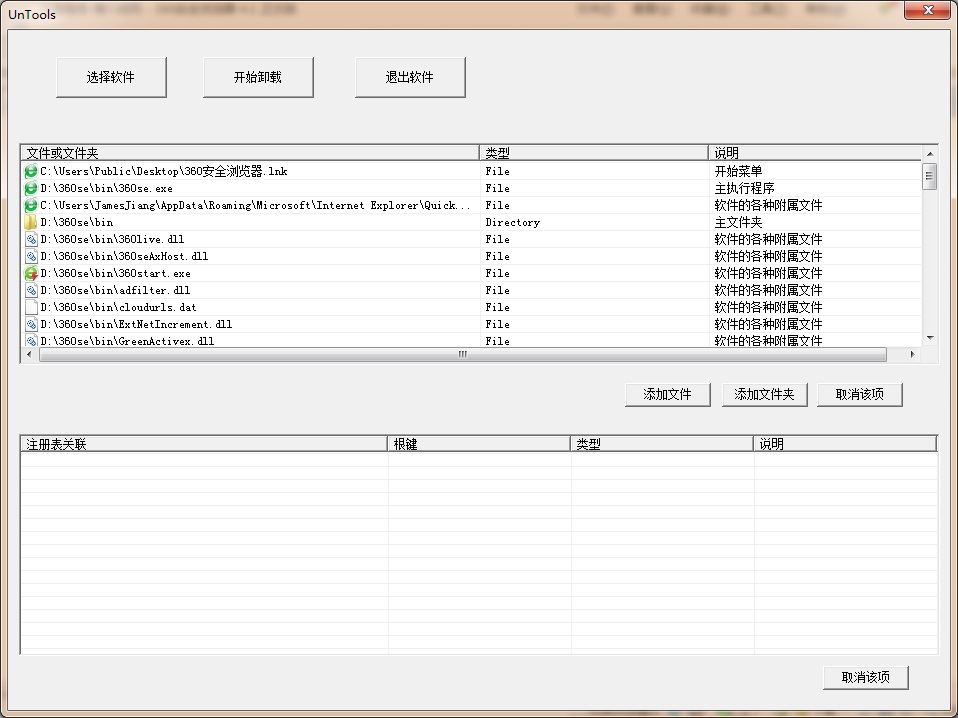
Task: Click the 选择软件 button
Action: click(111, 78)
